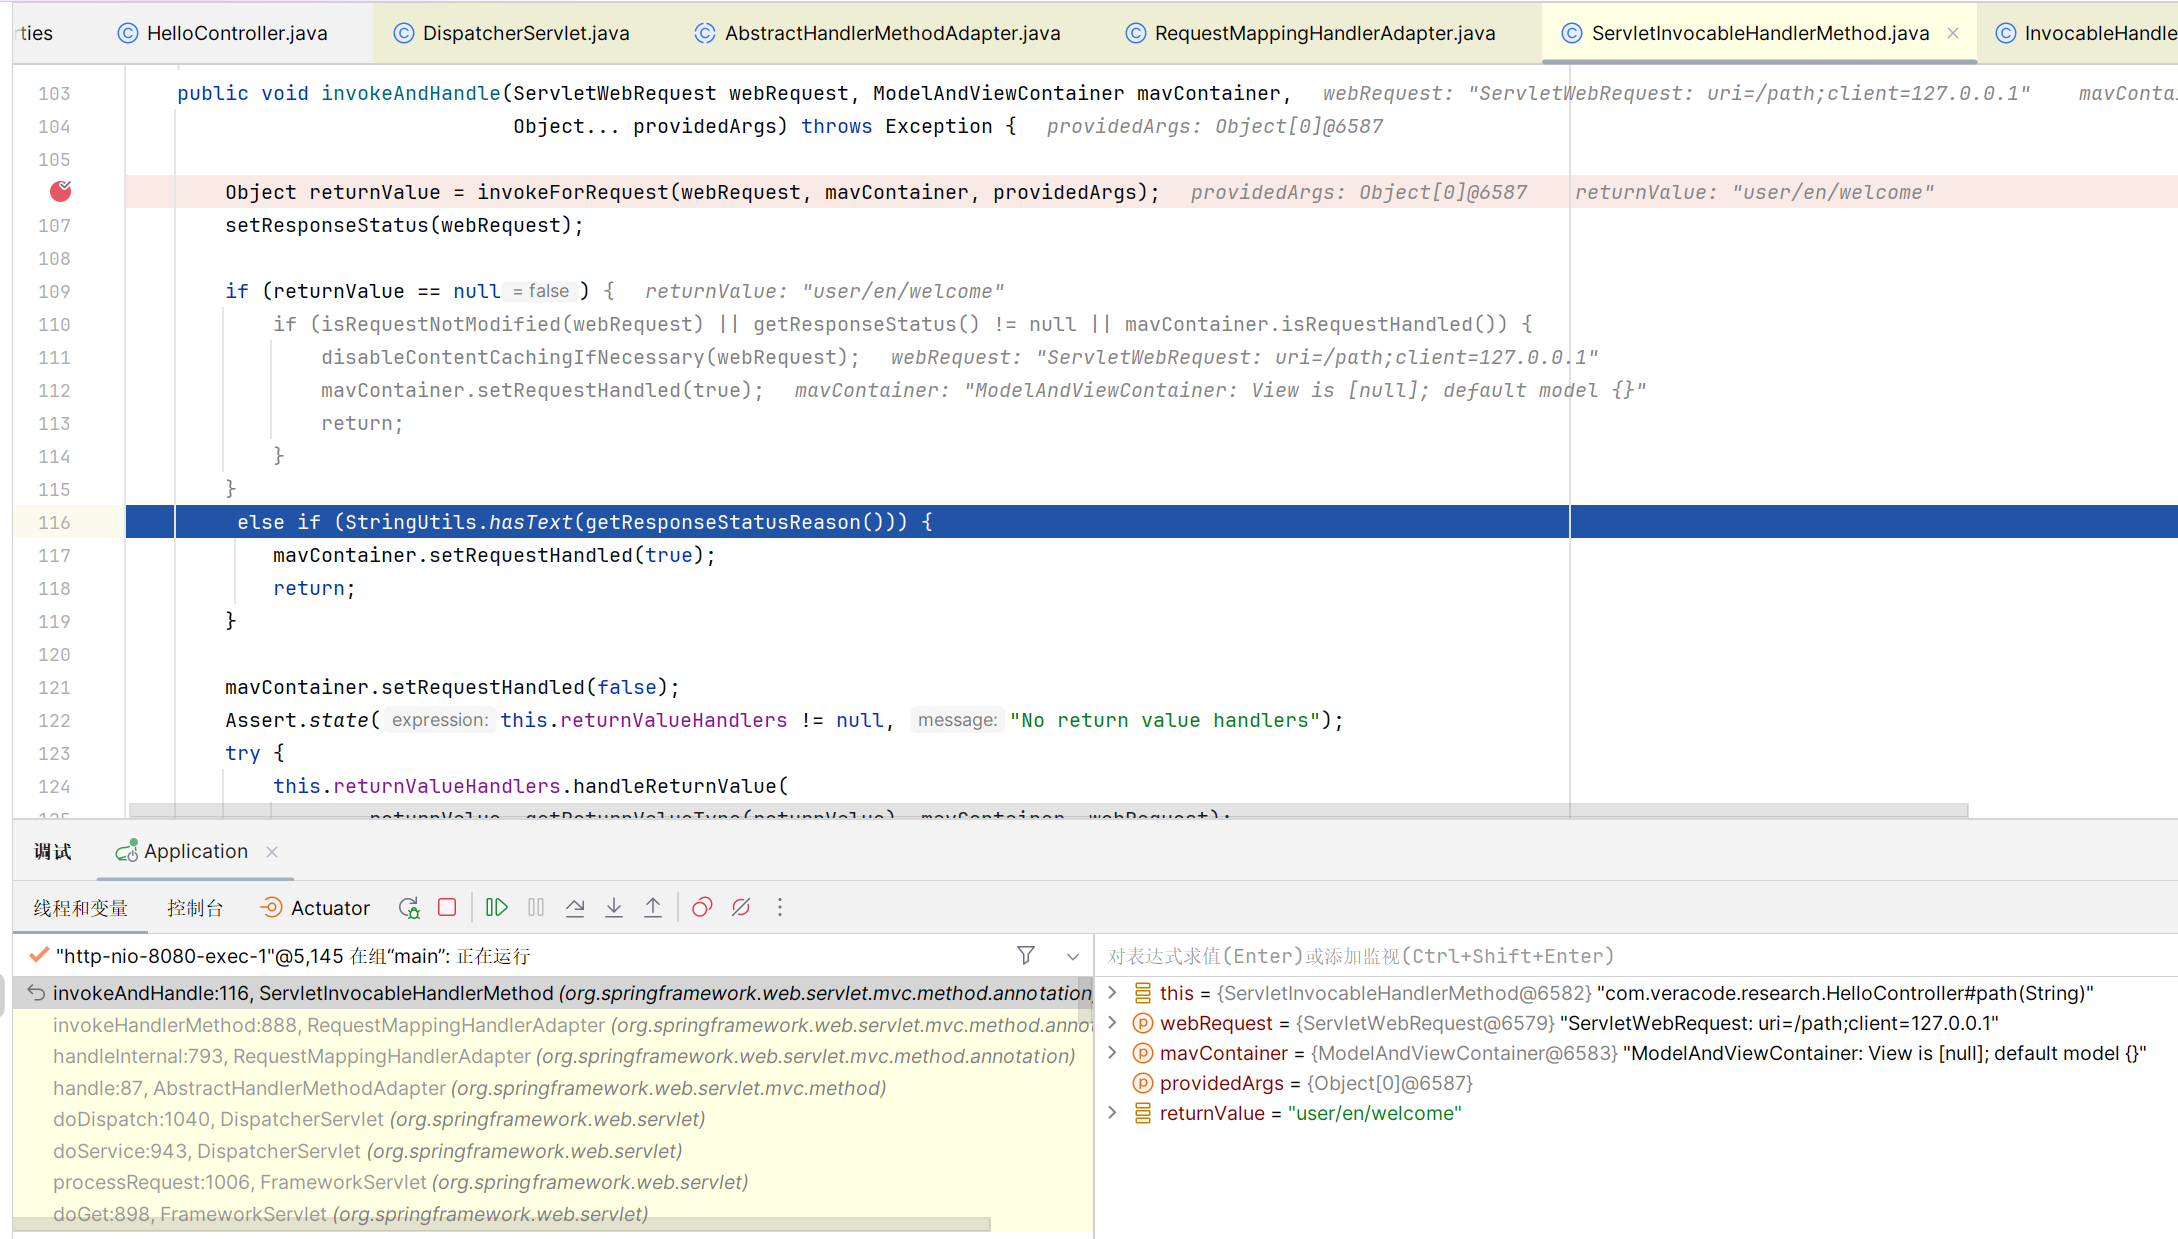
Task: Click the invokeForRequest call on line 106
Action: [x=573, y=192]
